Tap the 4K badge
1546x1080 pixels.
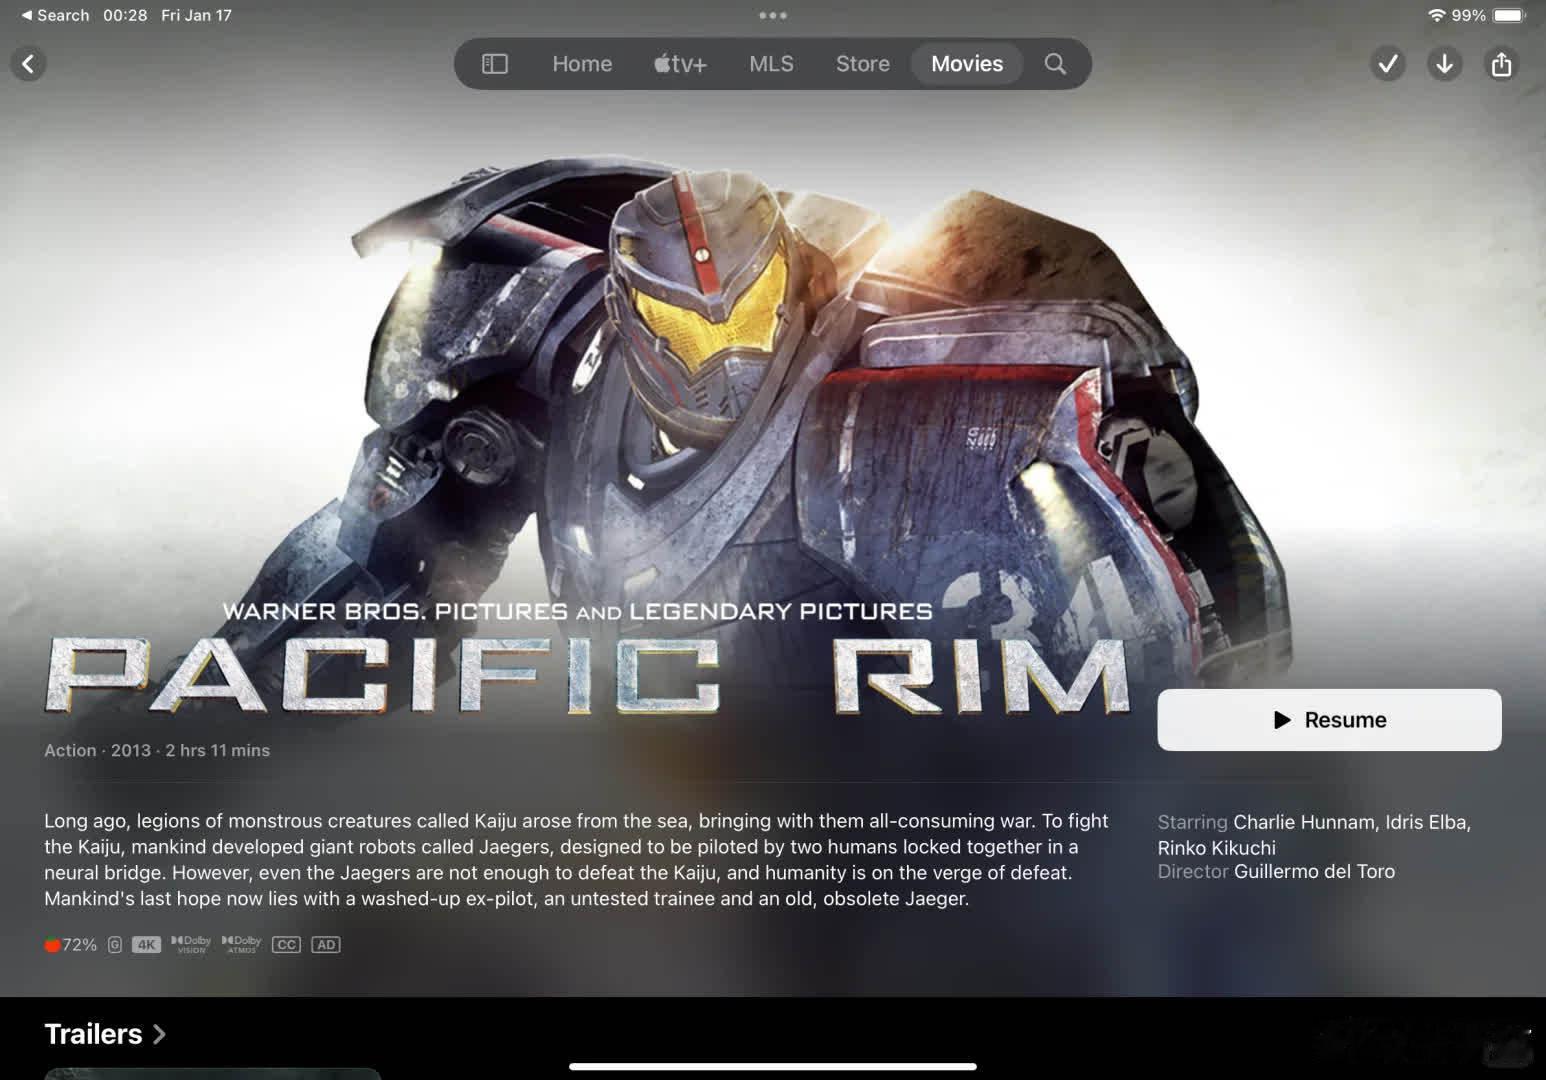click(146, 945)
